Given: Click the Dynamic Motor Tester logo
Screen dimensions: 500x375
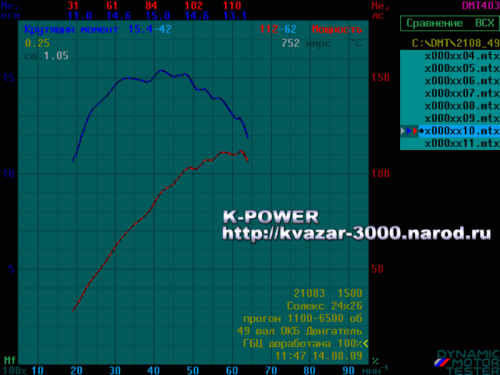Looking at the screenshot, I should pos(467,362).
